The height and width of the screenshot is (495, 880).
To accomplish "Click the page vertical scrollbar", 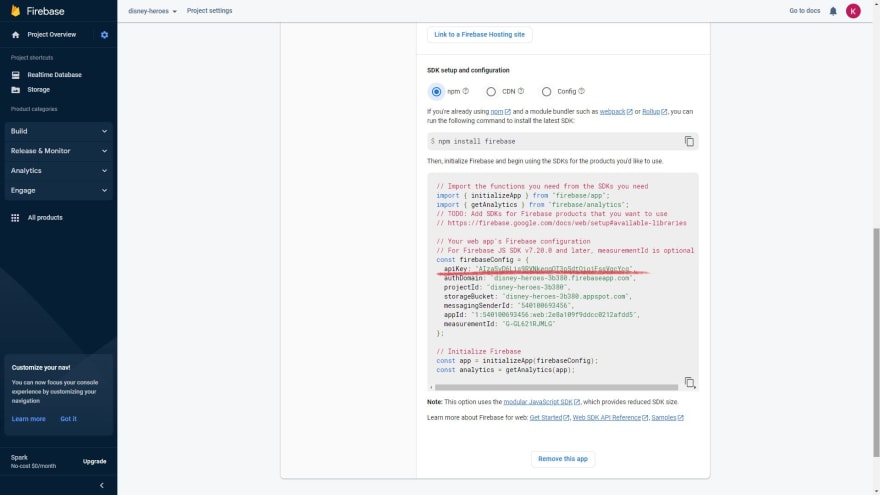I will tap(876, 342).
